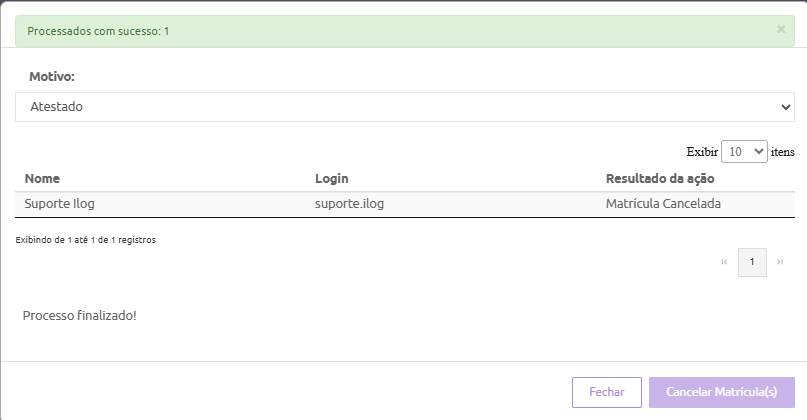This screenshot has height=420, width=807.
Task: Sort by Resultado da ação column
Action: pyautogui.click(x=660, y=178)
